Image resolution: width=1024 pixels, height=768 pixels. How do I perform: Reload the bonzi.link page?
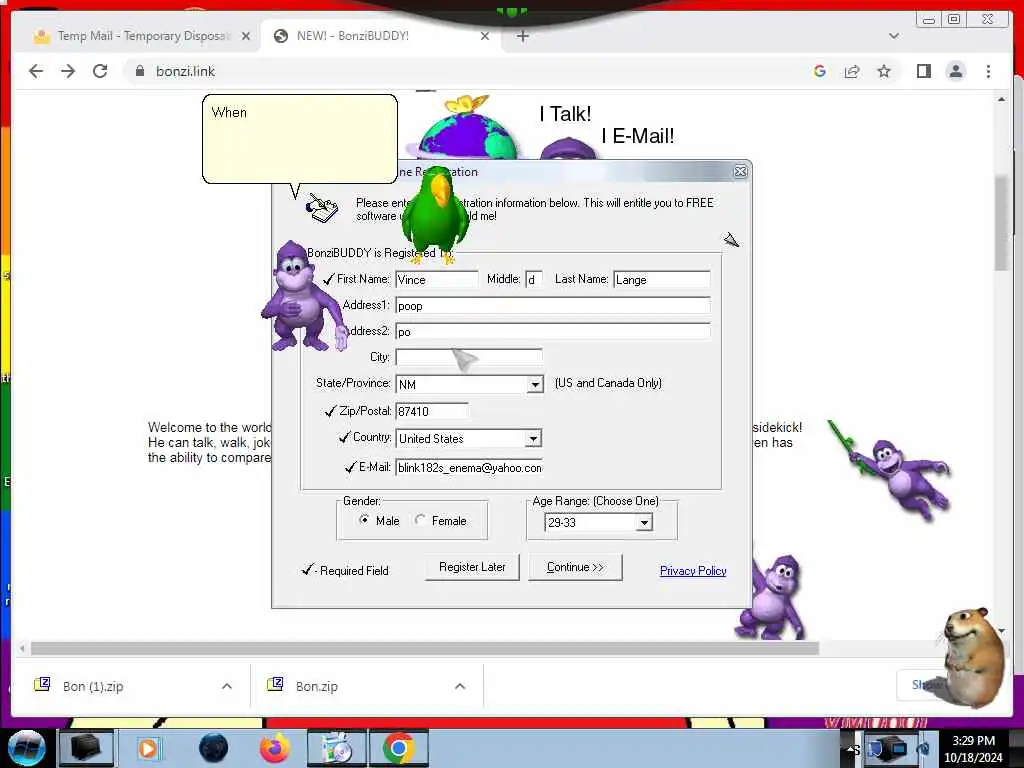tap(100, 71)
